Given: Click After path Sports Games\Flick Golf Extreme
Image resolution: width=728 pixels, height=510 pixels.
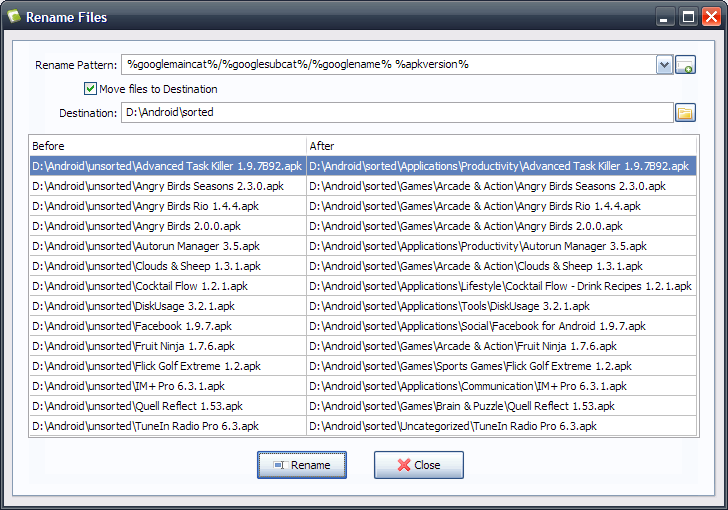Looking at the screenshot, I should [502, 366].
